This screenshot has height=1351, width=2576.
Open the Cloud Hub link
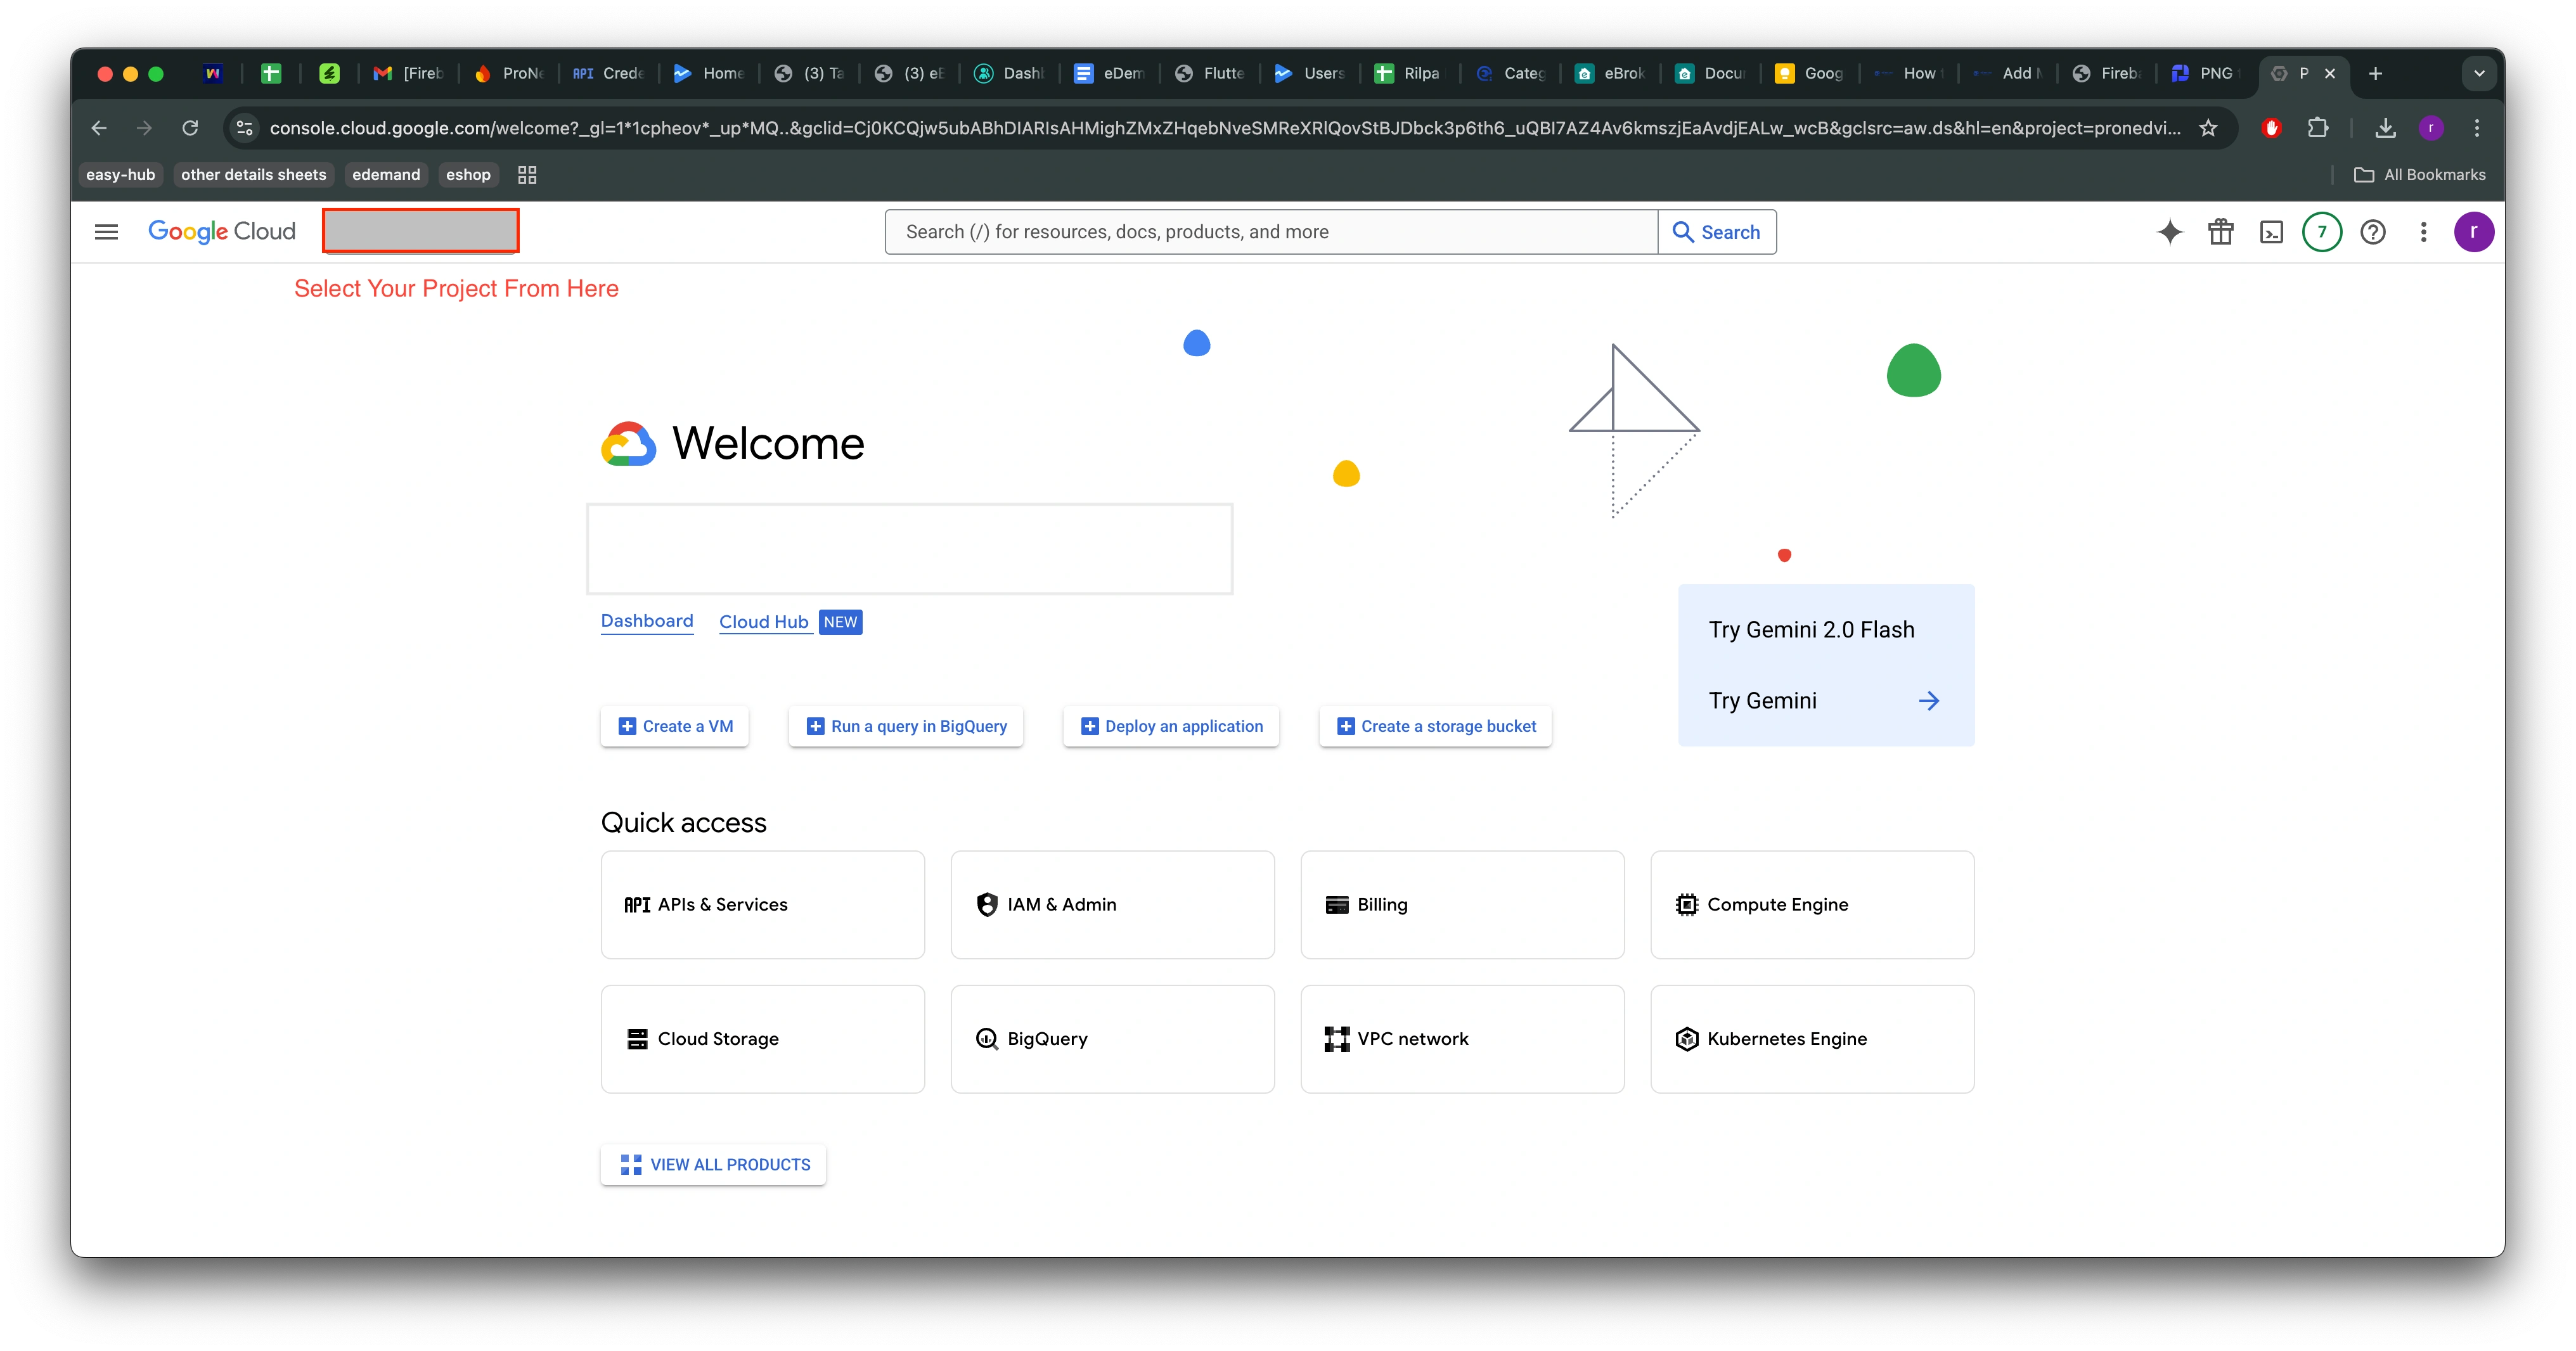(x=763, y=622)
